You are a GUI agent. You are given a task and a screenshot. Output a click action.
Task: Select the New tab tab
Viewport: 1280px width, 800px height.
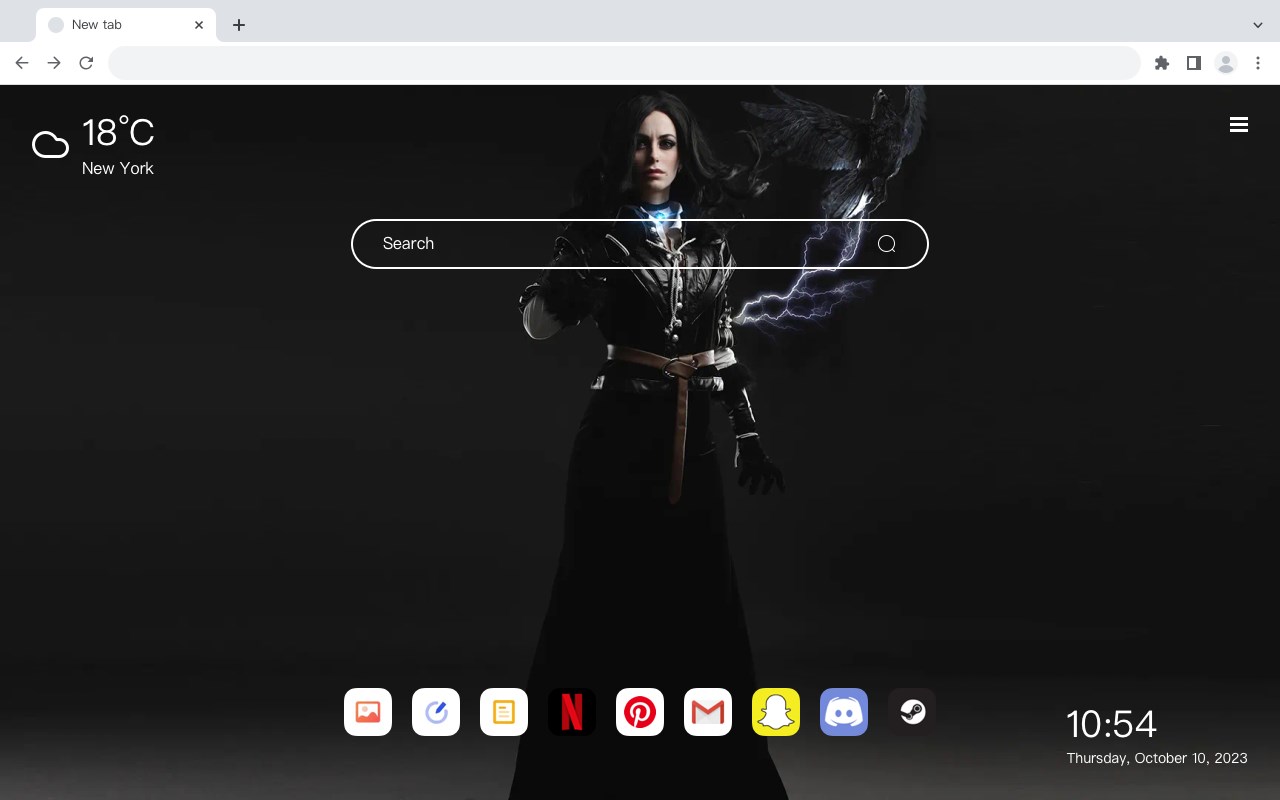pyautogui.click(x=126, y=25)
